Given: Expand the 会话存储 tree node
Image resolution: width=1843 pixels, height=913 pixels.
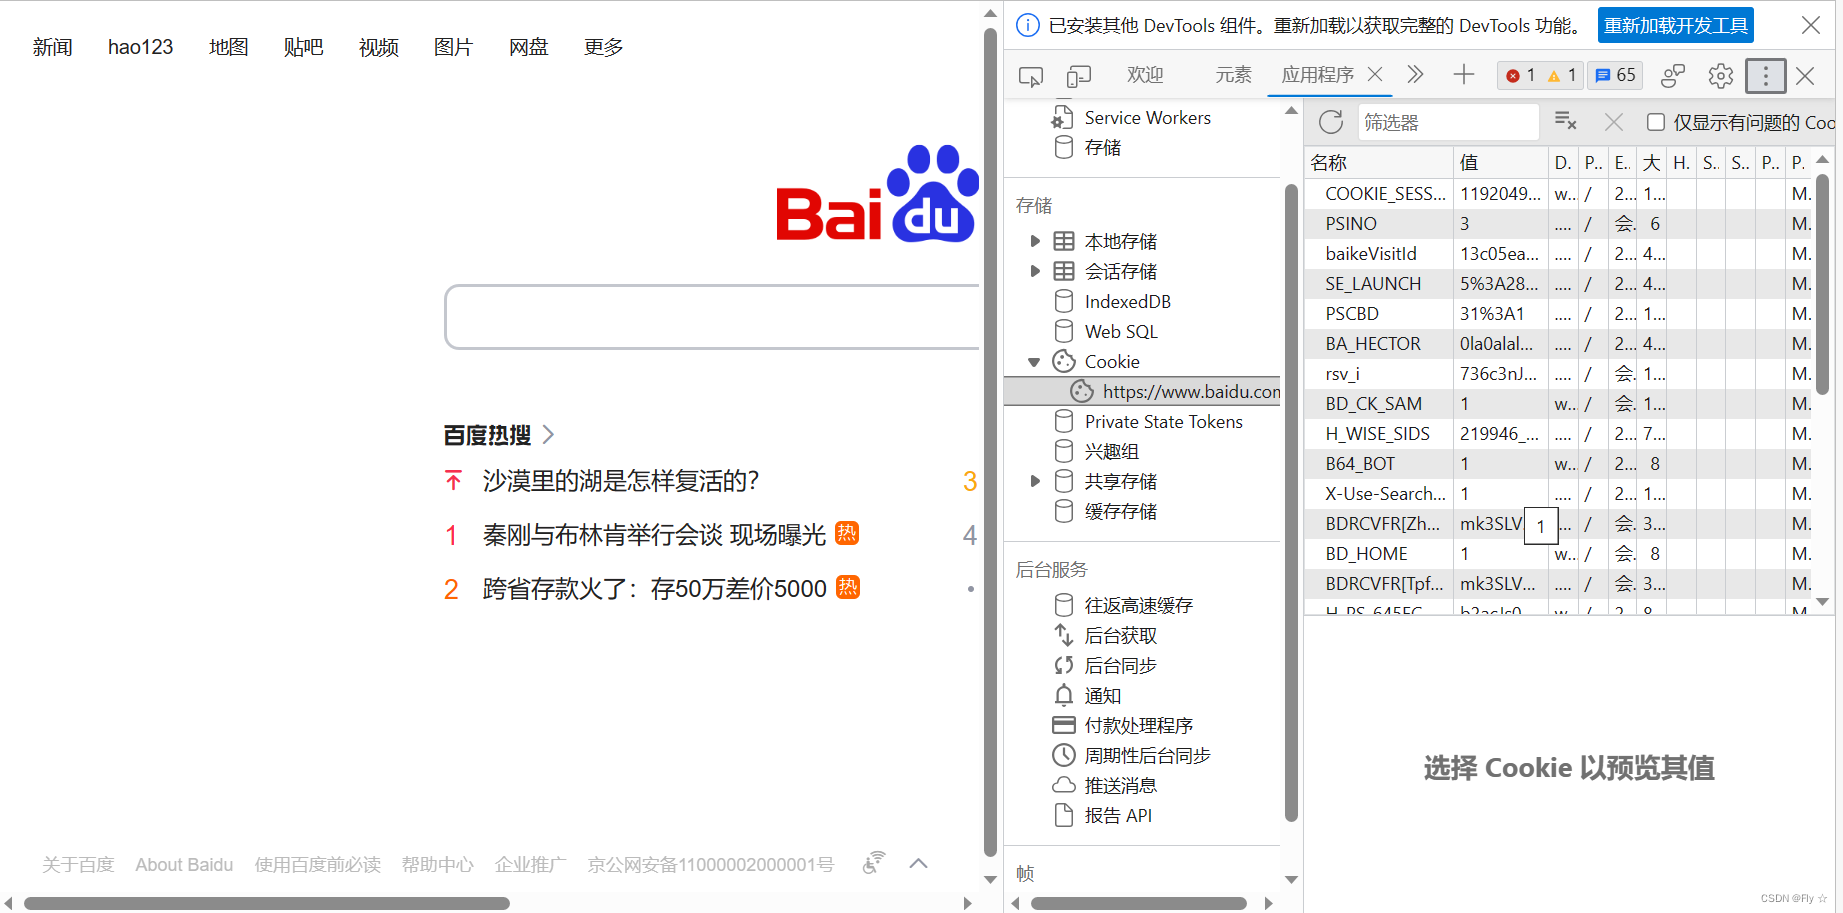Looking at the screenshot, I should [1035, 271].
